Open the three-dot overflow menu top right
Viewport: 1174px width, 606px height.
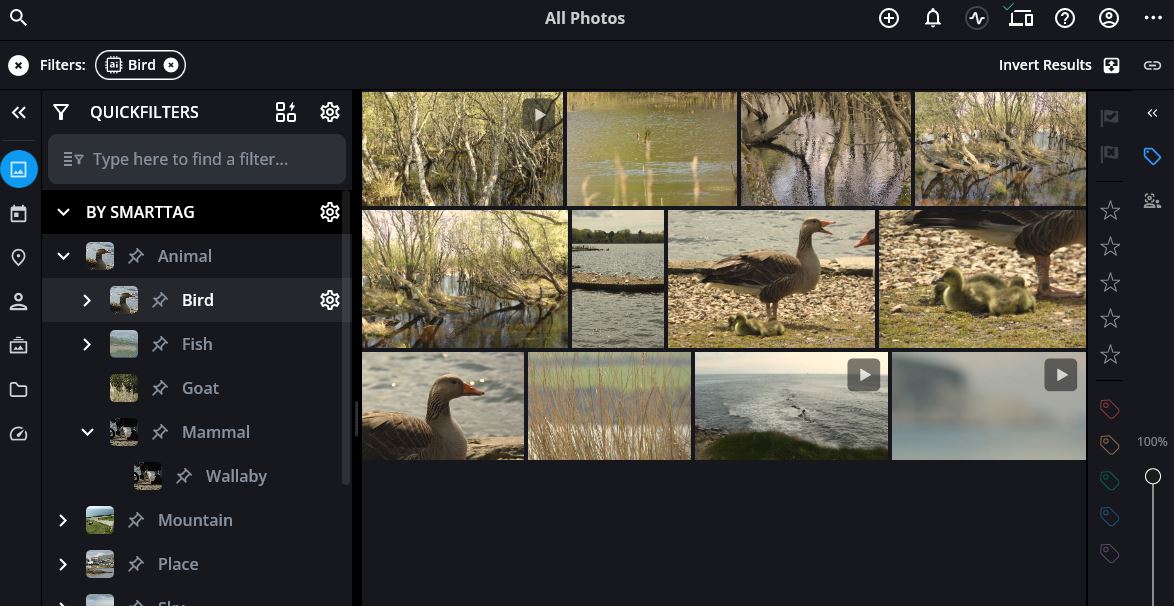[x=1153, y=18]
